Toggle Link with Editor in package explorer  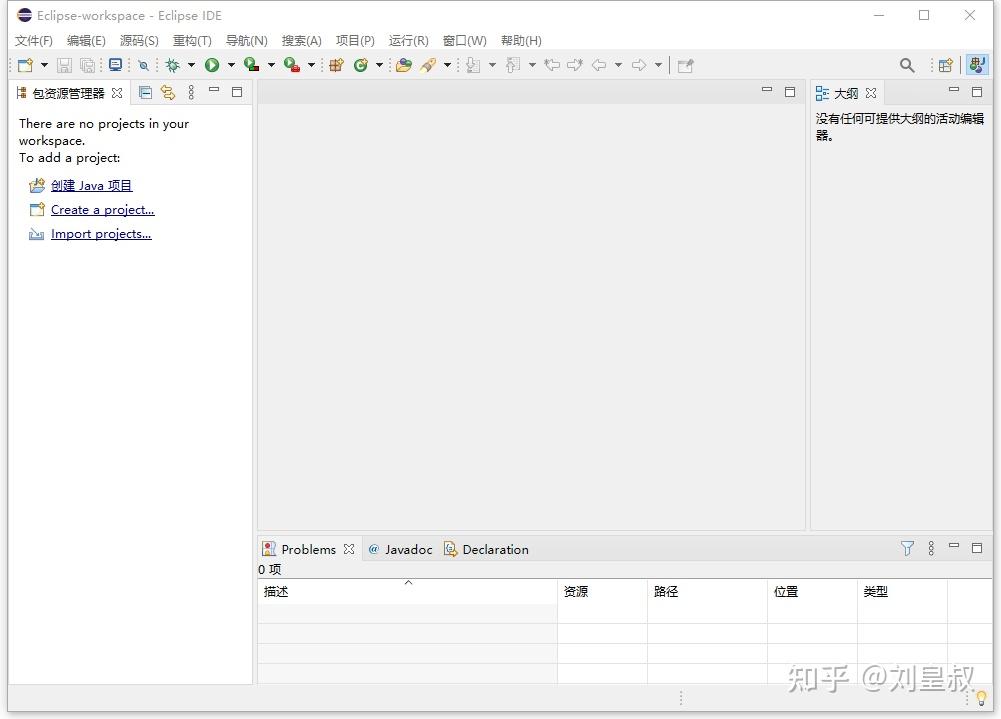pyautogui.click(x=168, y=93)
